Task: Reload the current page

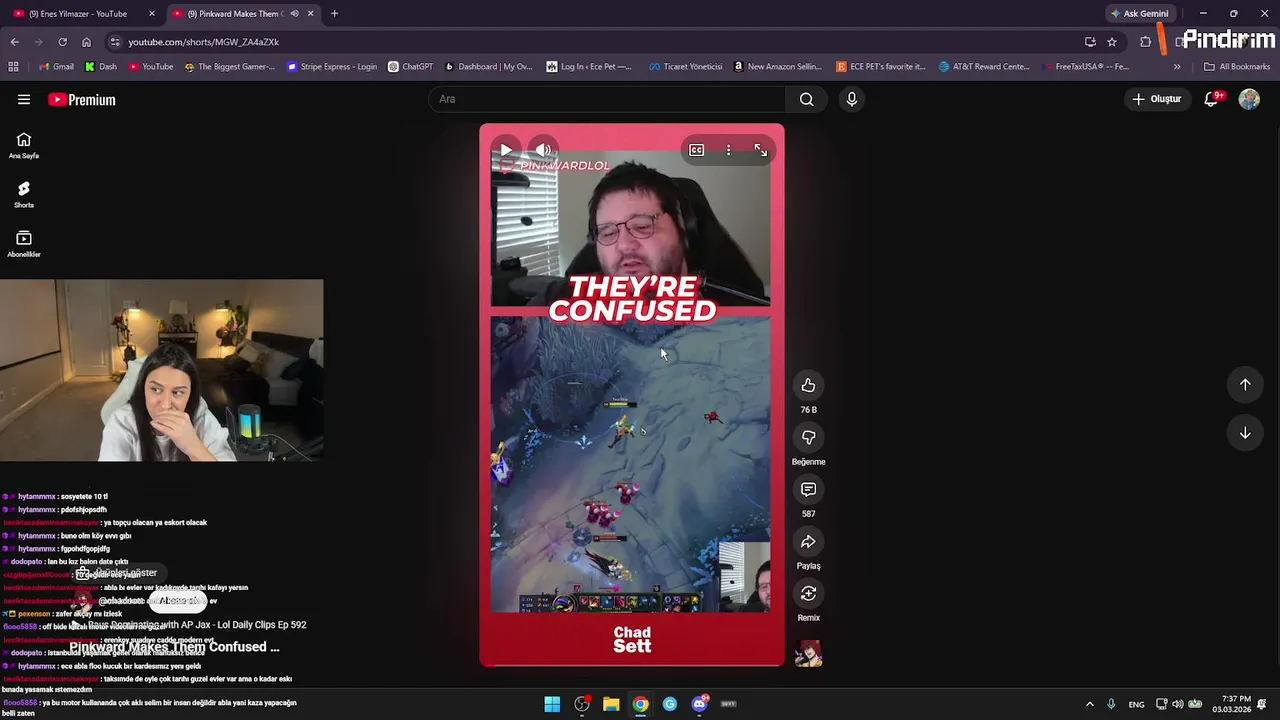Action: tap(62, 42)
